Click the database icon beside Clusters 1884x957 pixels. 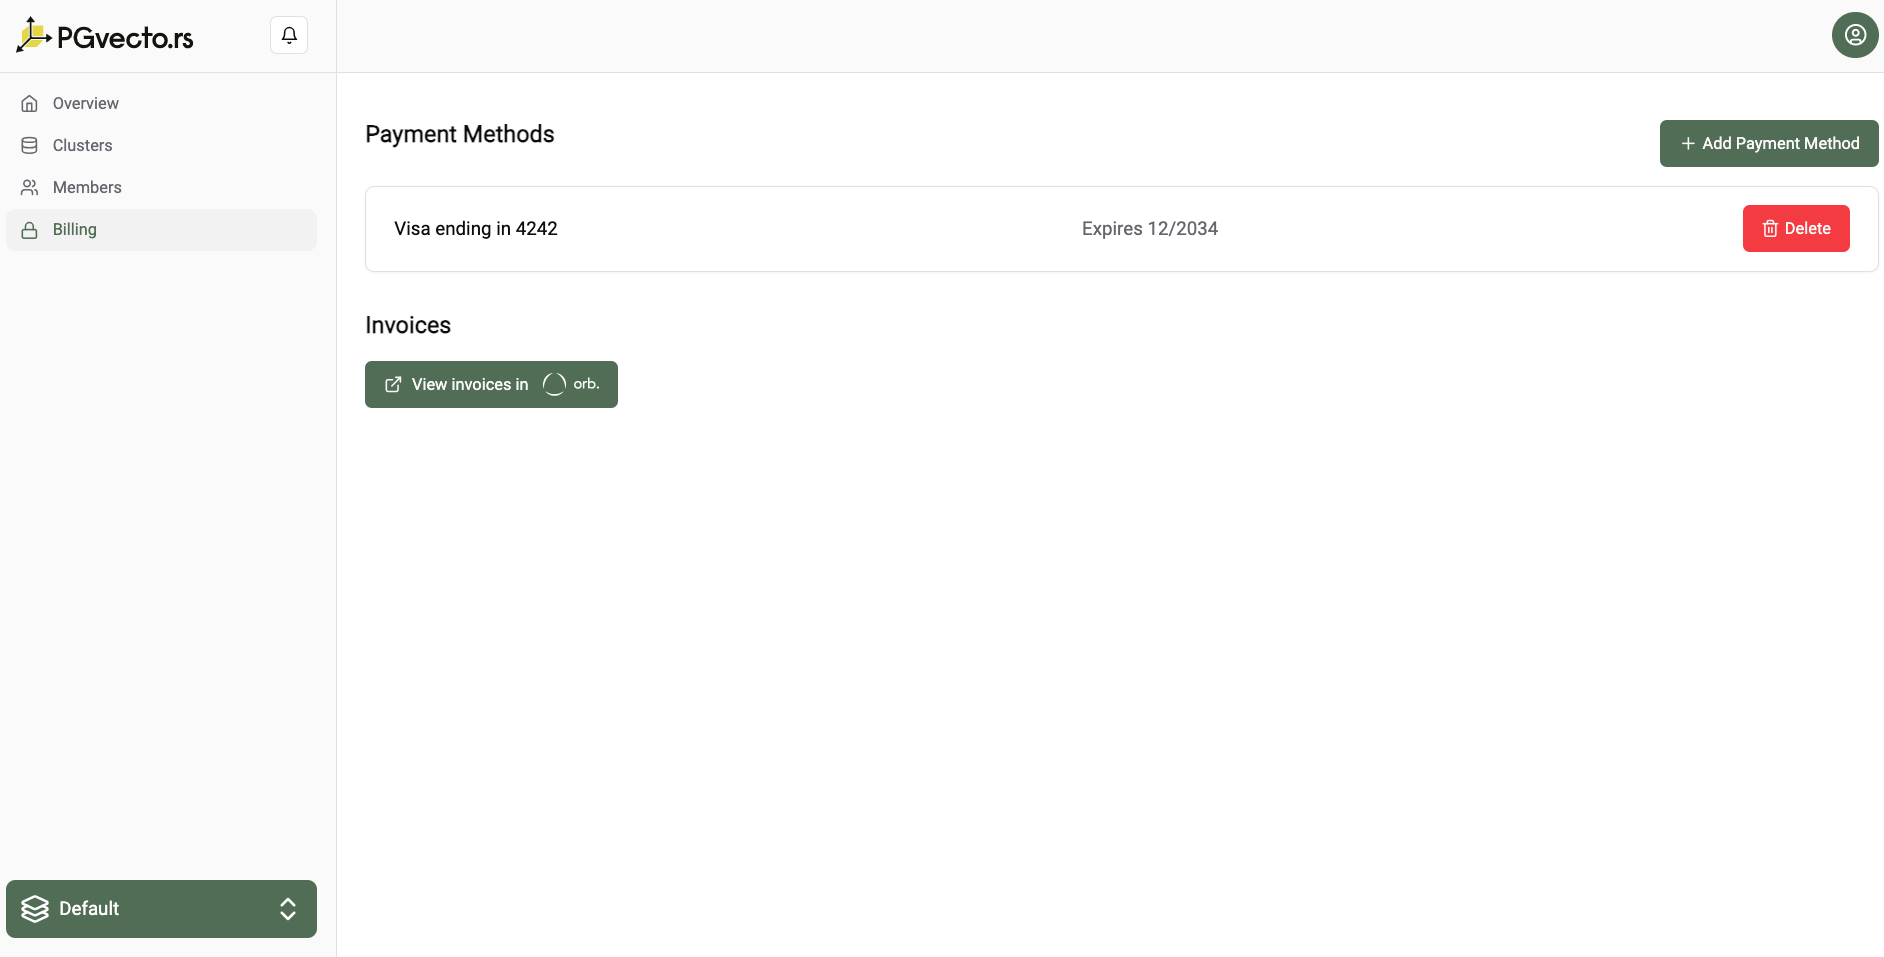[x=30, y=146]
